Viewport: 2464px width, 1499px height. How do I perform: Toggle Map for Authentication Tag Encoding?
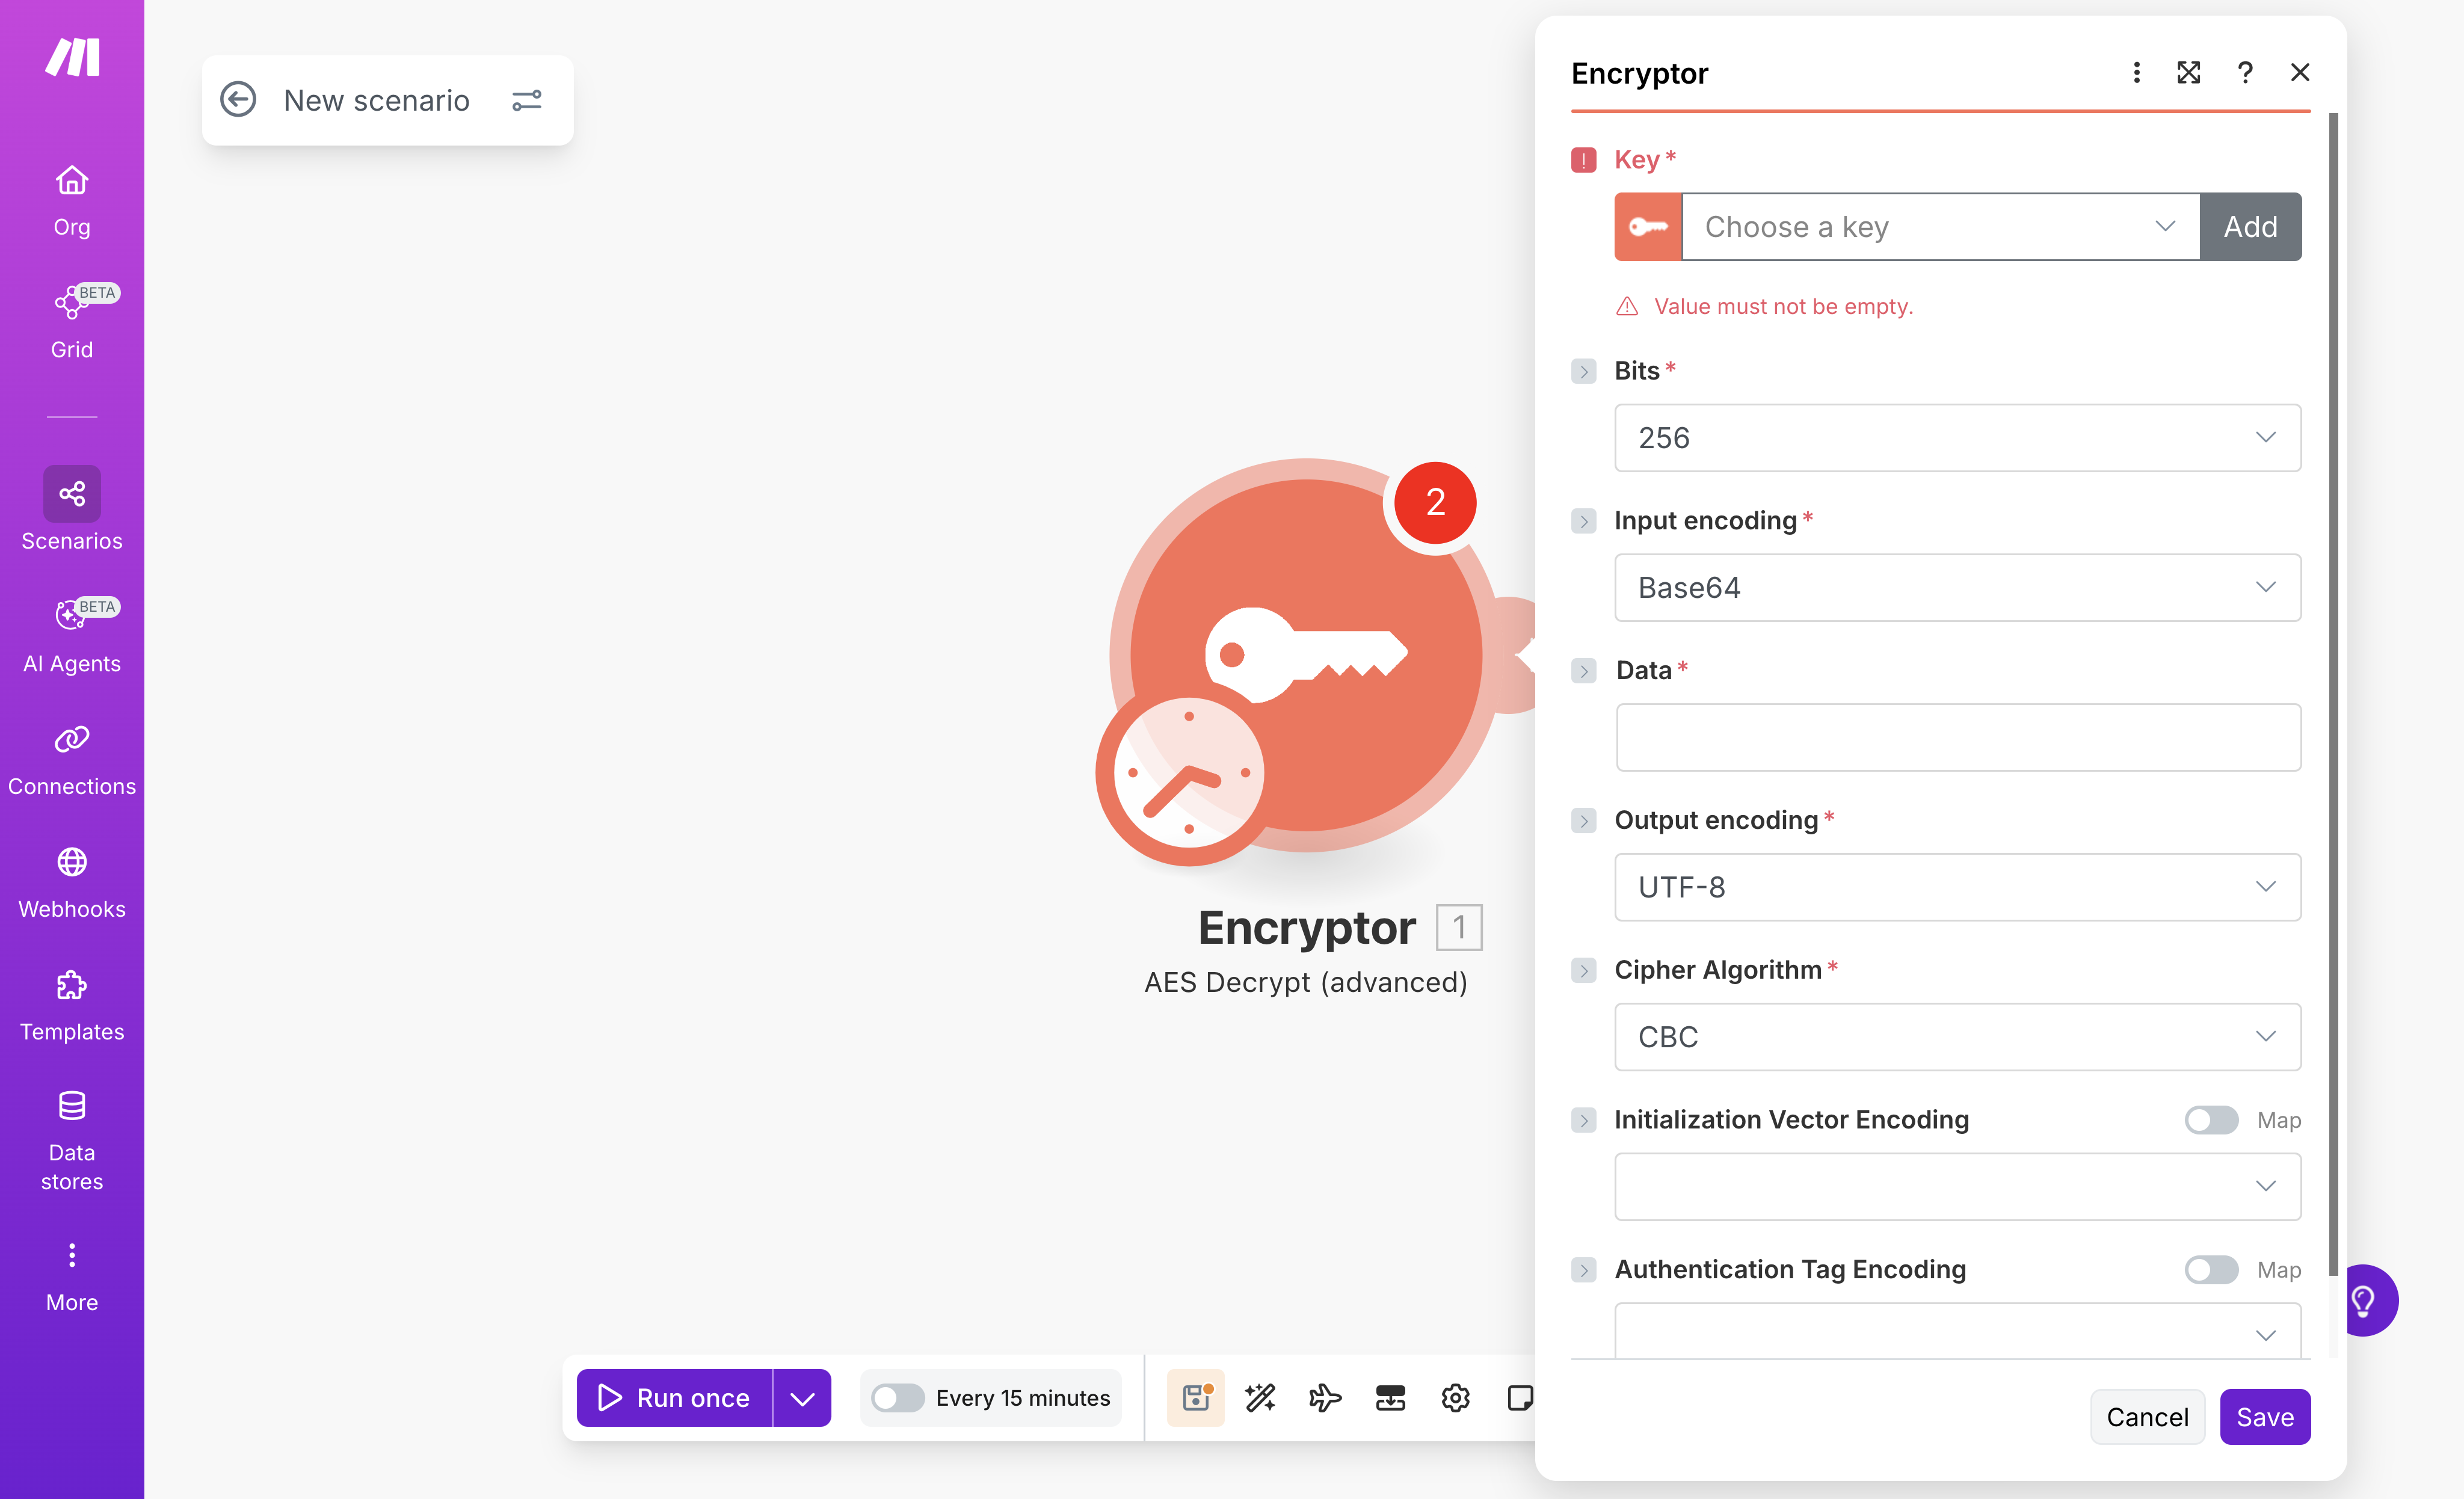[x=2211, y=1269]
